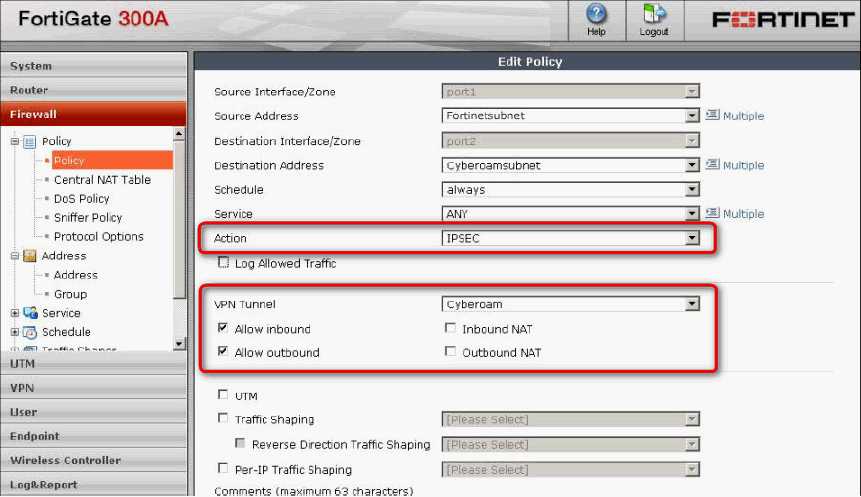Screen dimensions: 861x497
Task: Open the VPN Tunnel dropdown
Action: click(x=571, y=304)
